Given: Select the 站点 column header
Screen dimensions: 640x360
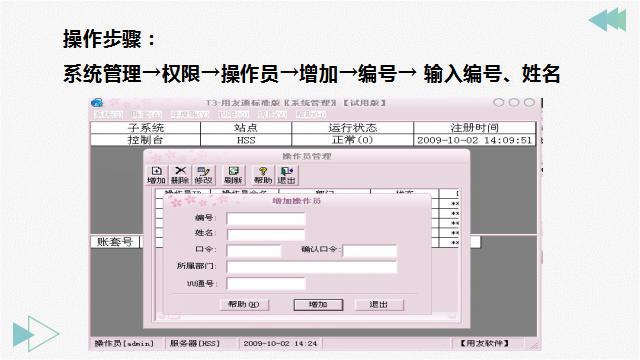Looking at the screenshot, I should (x=246, y=128).
